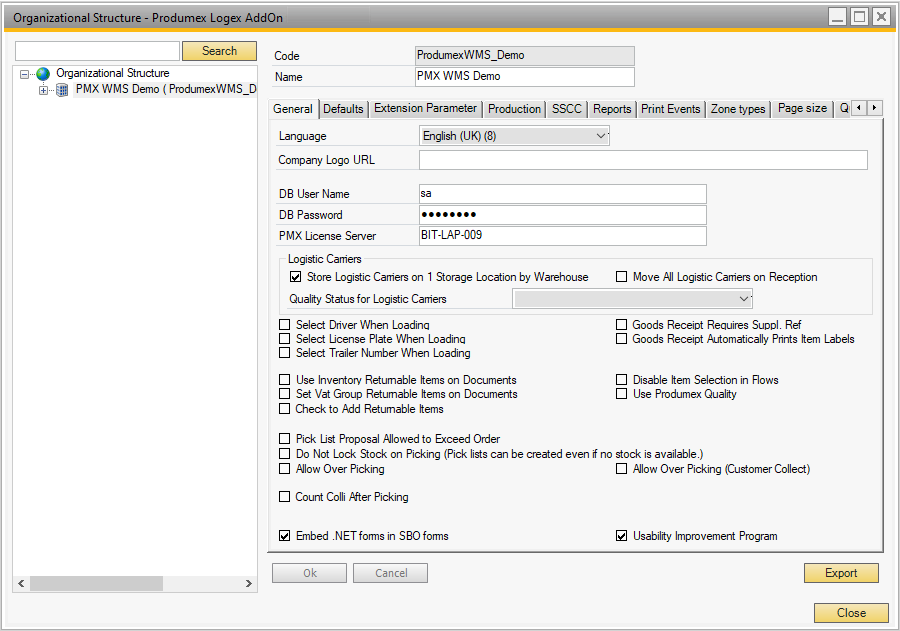Enable Use Produmex Quality
The width and height of the screenshot is (900, 631).
click(621, 393)
